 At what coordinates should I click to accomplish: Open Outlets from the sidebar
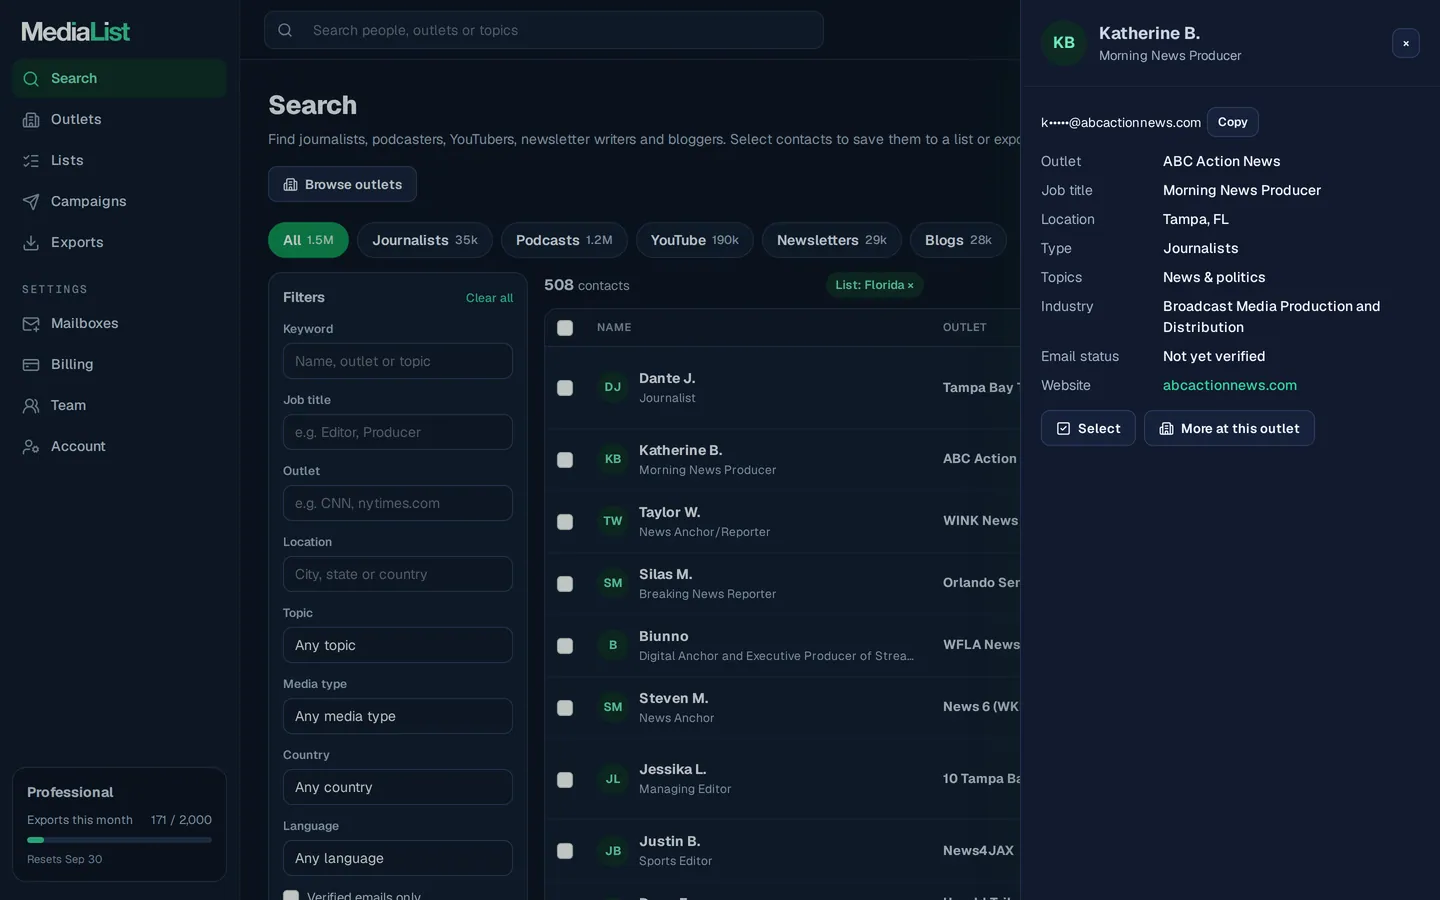click(119, 119)
